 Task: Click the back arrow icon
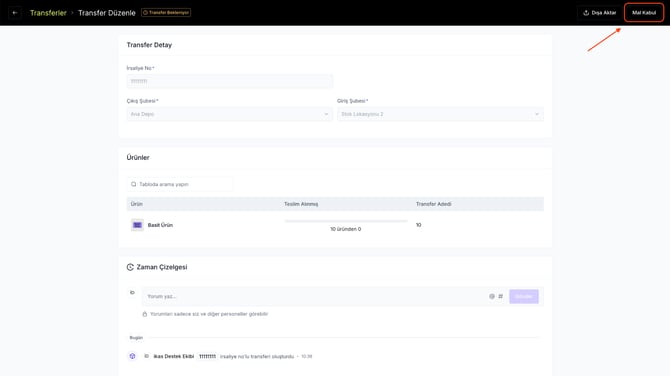pos(15,13)
